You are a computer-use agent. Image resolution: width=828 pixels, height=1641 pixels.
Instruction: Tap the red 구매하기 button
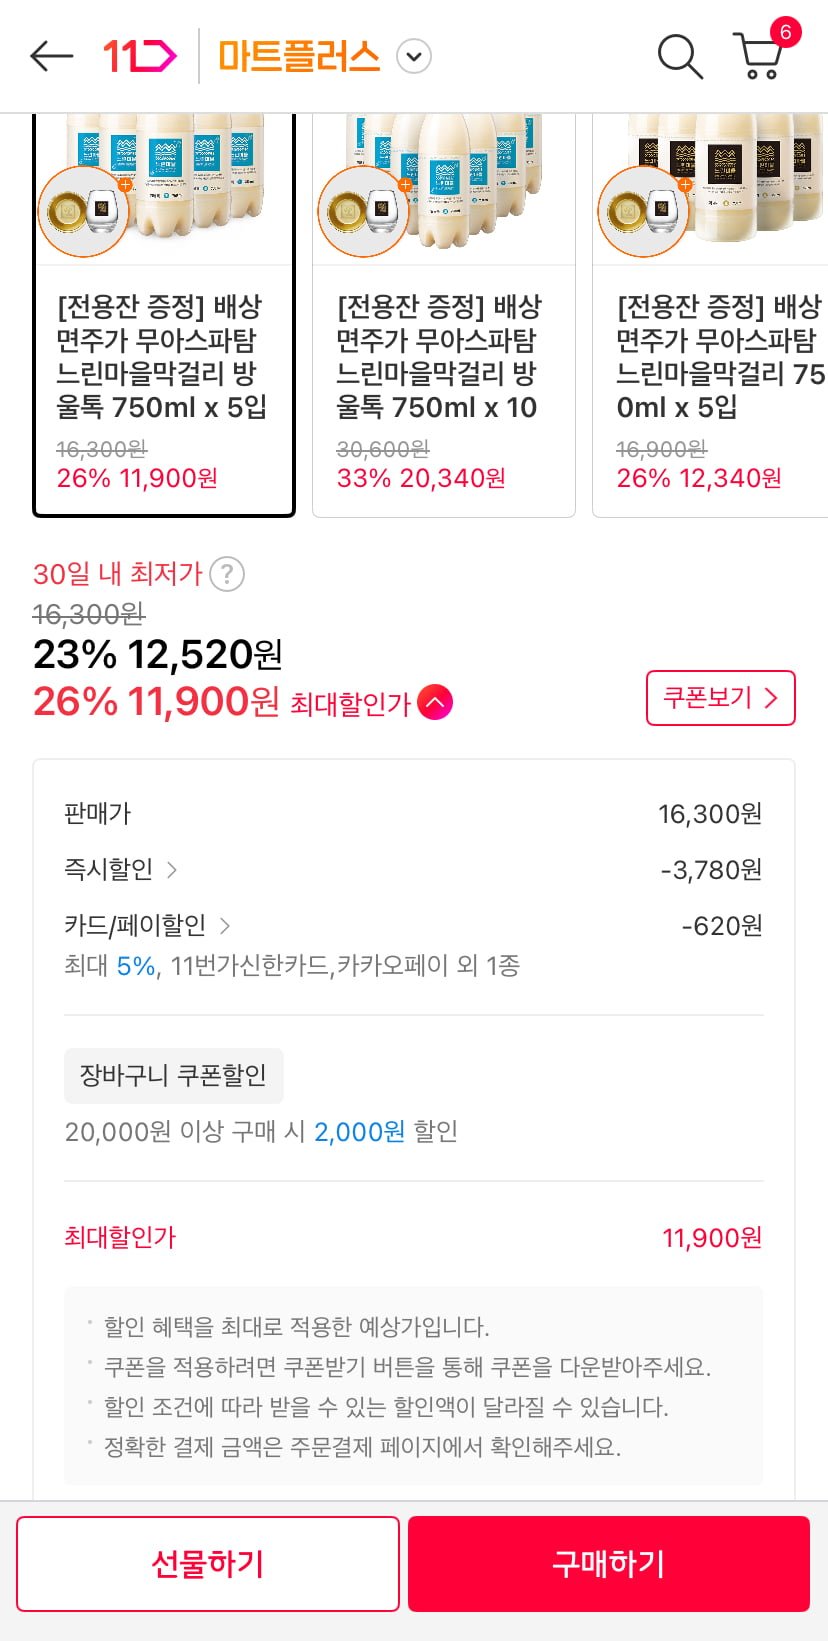608,1563
